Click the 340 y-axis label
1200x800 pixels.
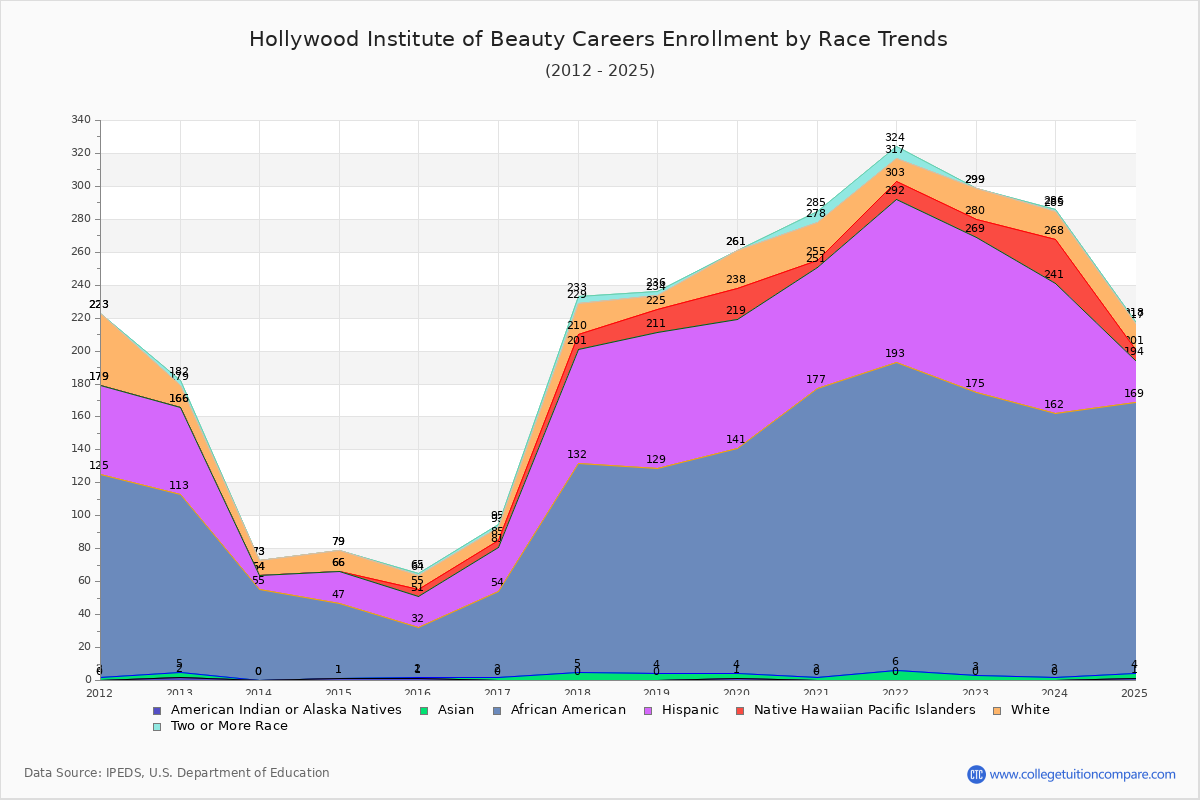click(x=81, y=120)
